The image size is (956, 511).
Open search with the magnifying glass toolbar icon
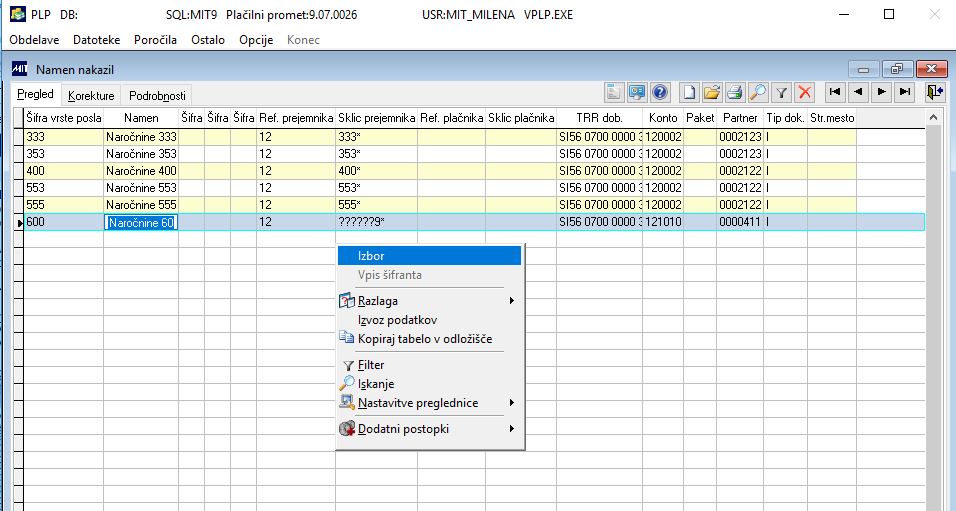(757, 92)
